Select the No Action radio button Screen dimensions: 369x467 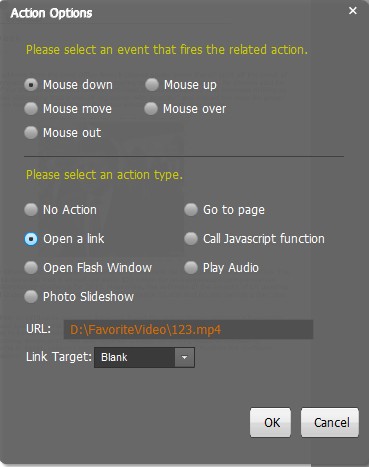[31, 210]
